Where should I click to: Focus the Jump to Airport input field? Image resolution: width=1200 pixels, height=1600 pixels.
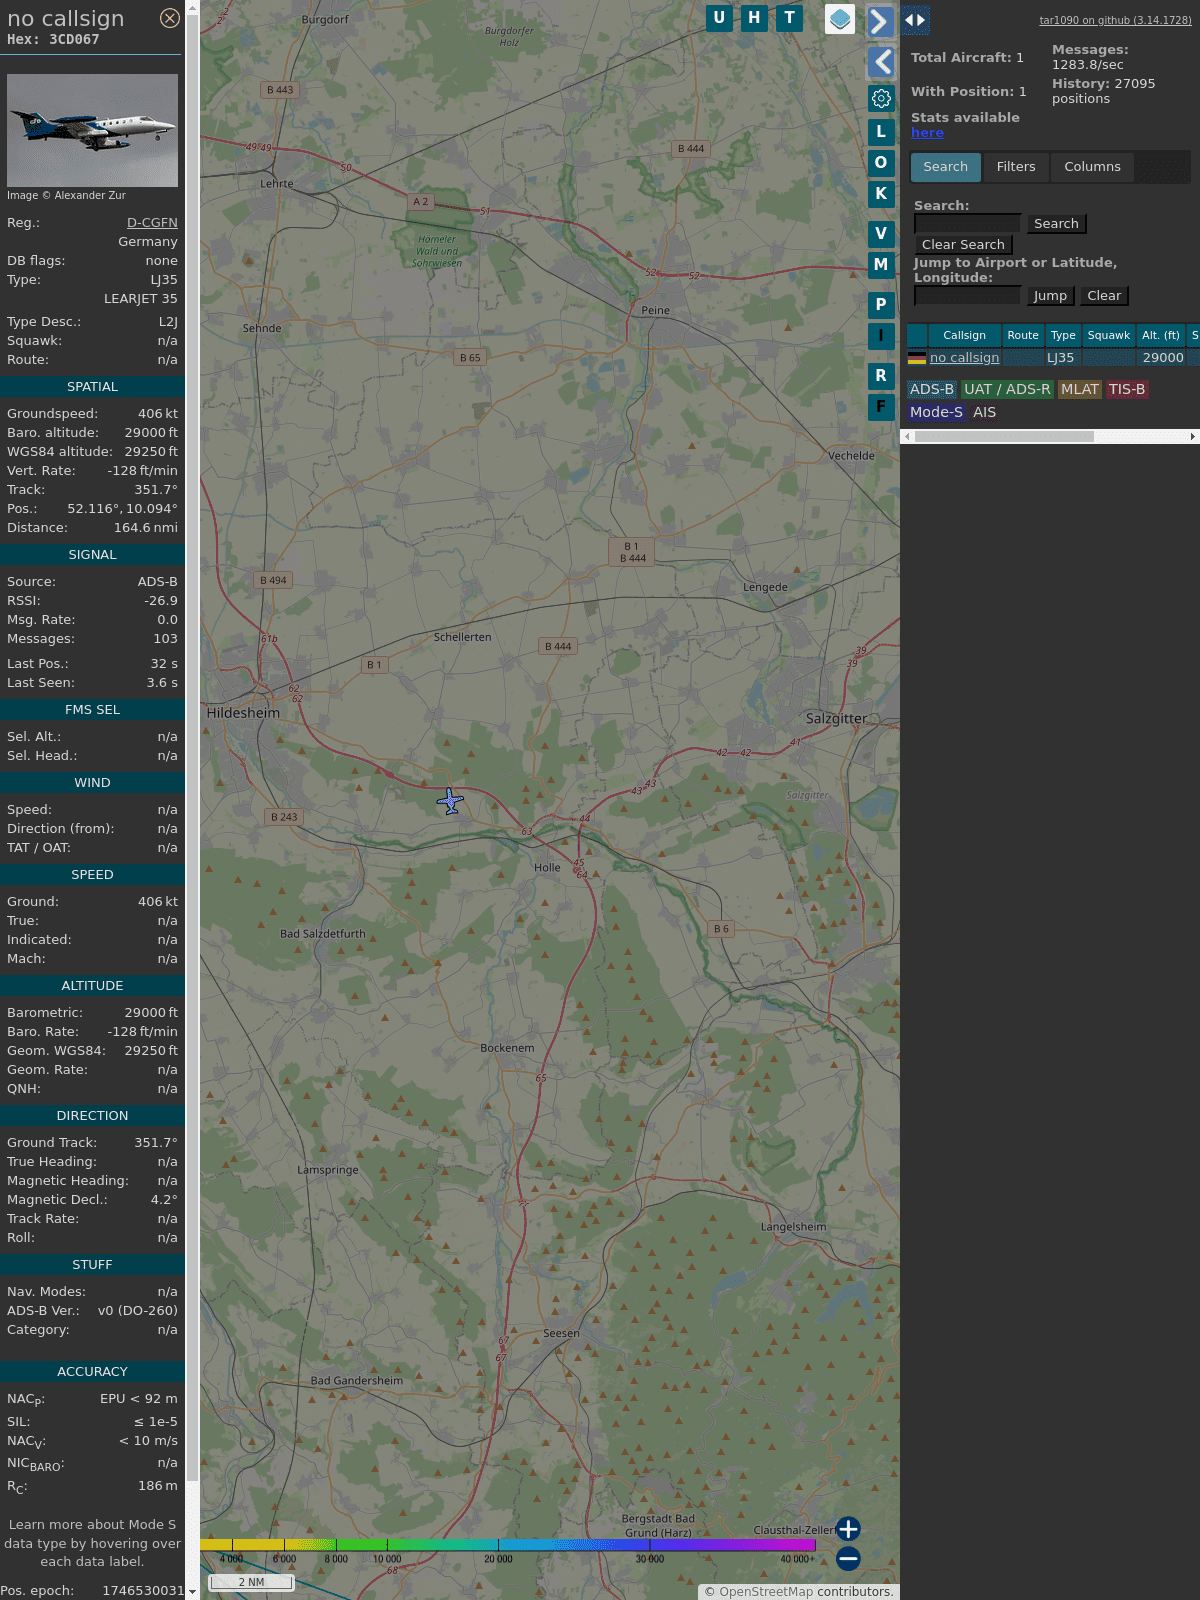click(967, 296)
